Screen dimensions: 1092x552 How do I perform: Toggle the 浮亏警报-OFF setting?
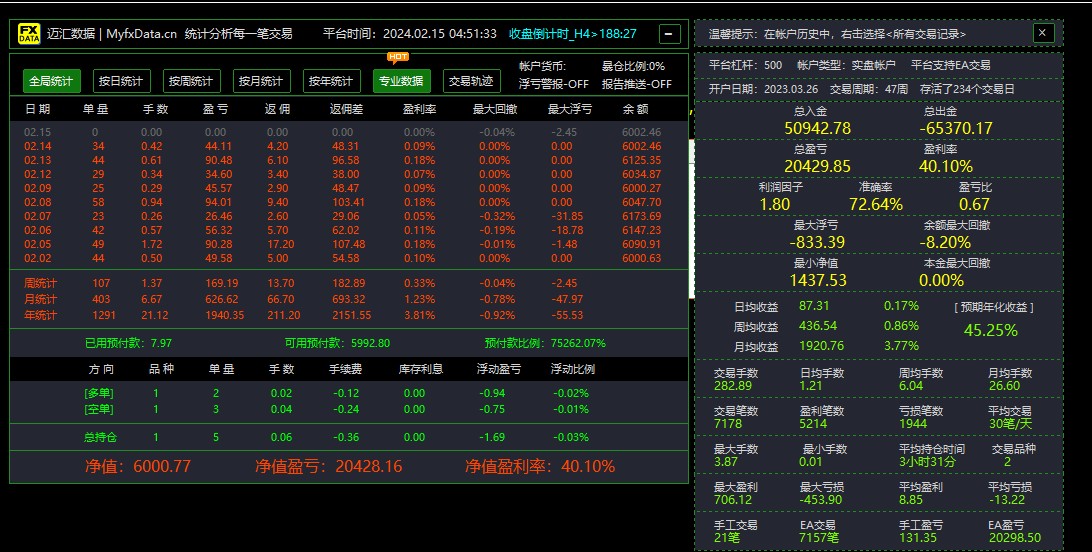[x=554, y=84]
